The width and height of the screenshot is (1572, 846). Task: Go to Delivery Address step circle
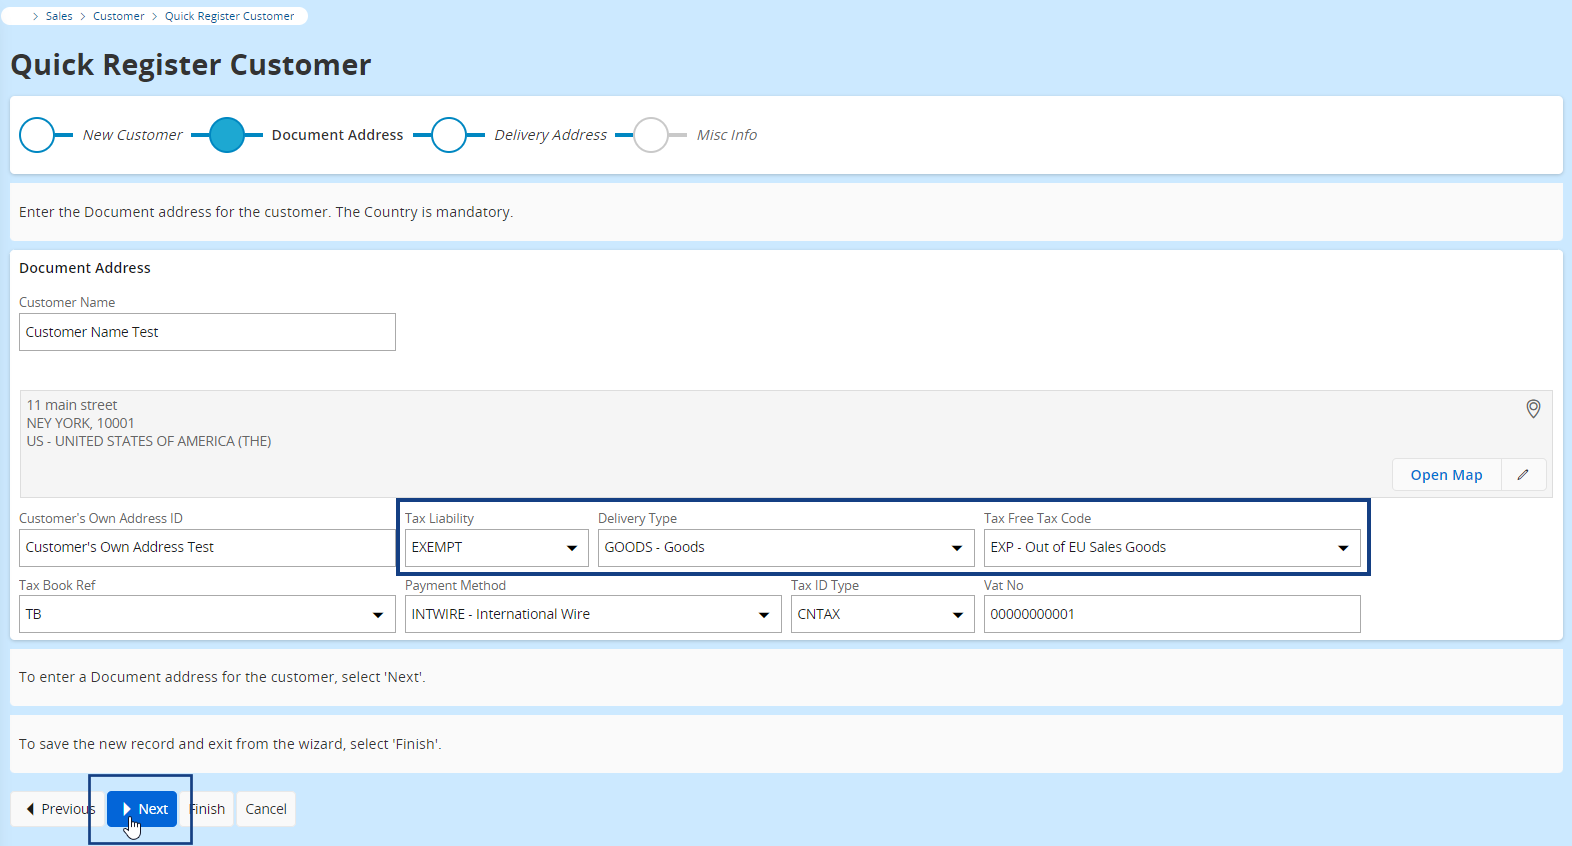(449, 135)
